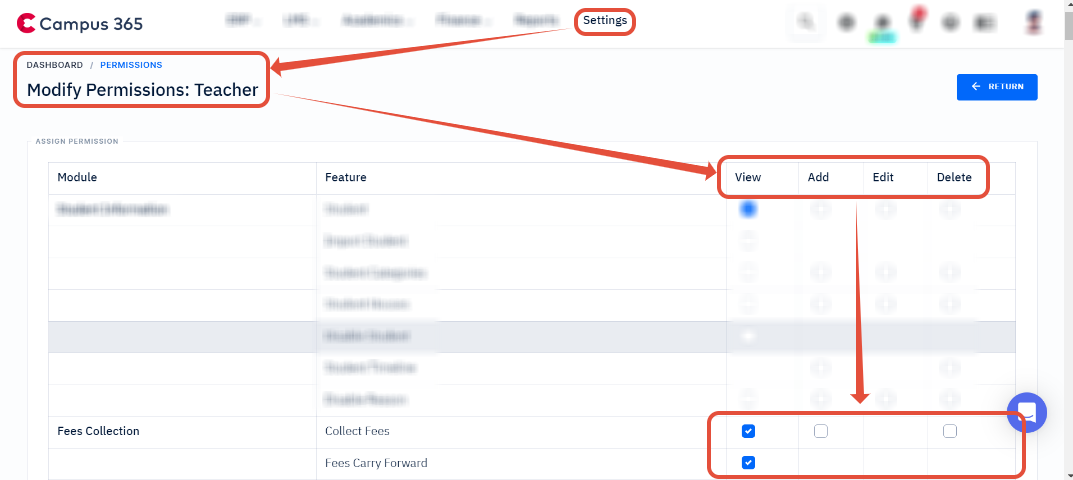Open notifications bell with red badge

click(x=915, y=21)
